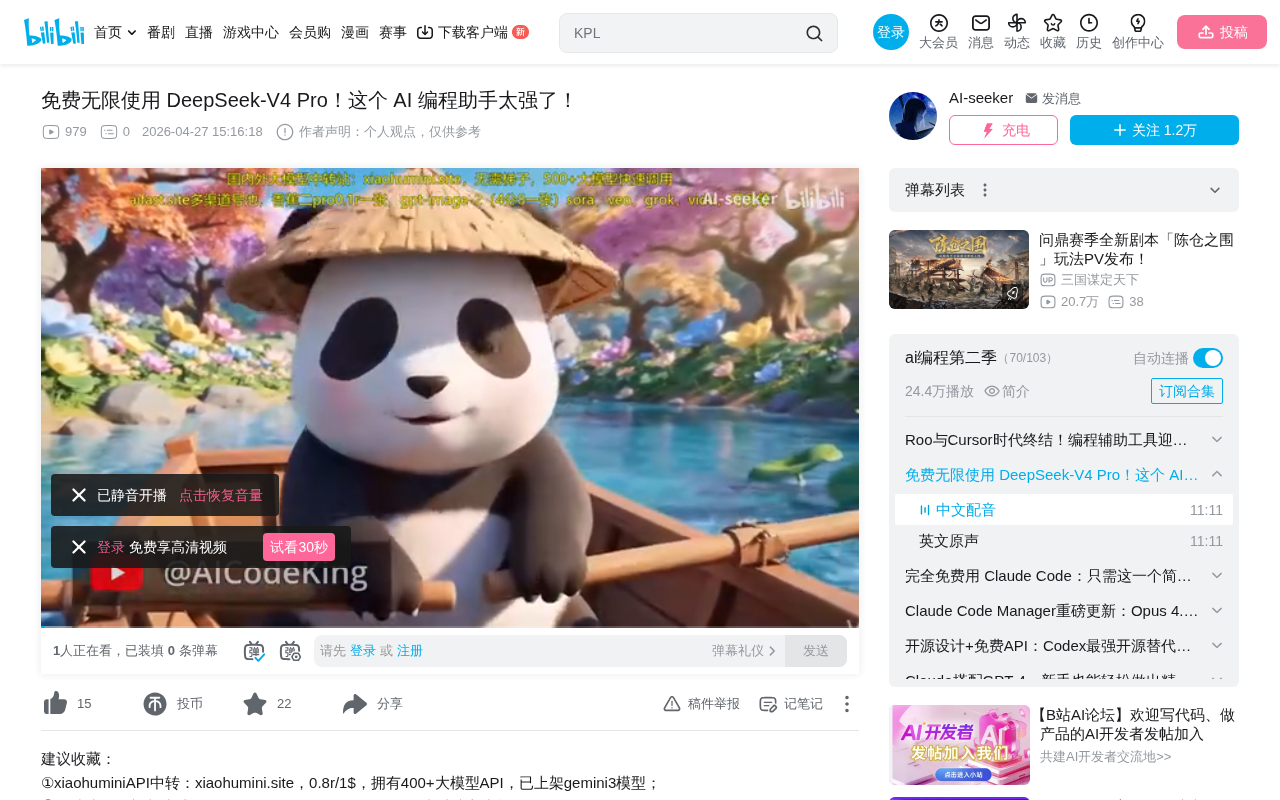Image resolution: width=1280 pixels, height=800 pixels.
Task: Click the 发送 danmaku button
Action: pyautogui.click(x=816, y=651)
